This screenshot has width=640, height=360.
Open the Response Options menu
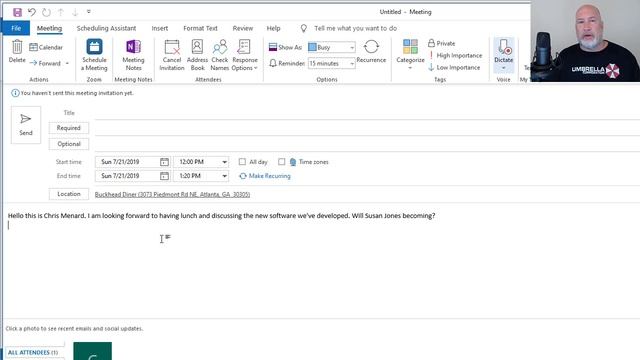[x=244, y=55]
